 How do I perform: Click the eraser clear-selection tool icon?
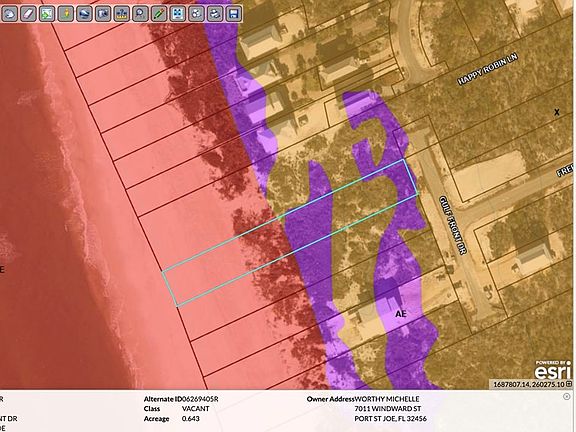coord(28,14)
